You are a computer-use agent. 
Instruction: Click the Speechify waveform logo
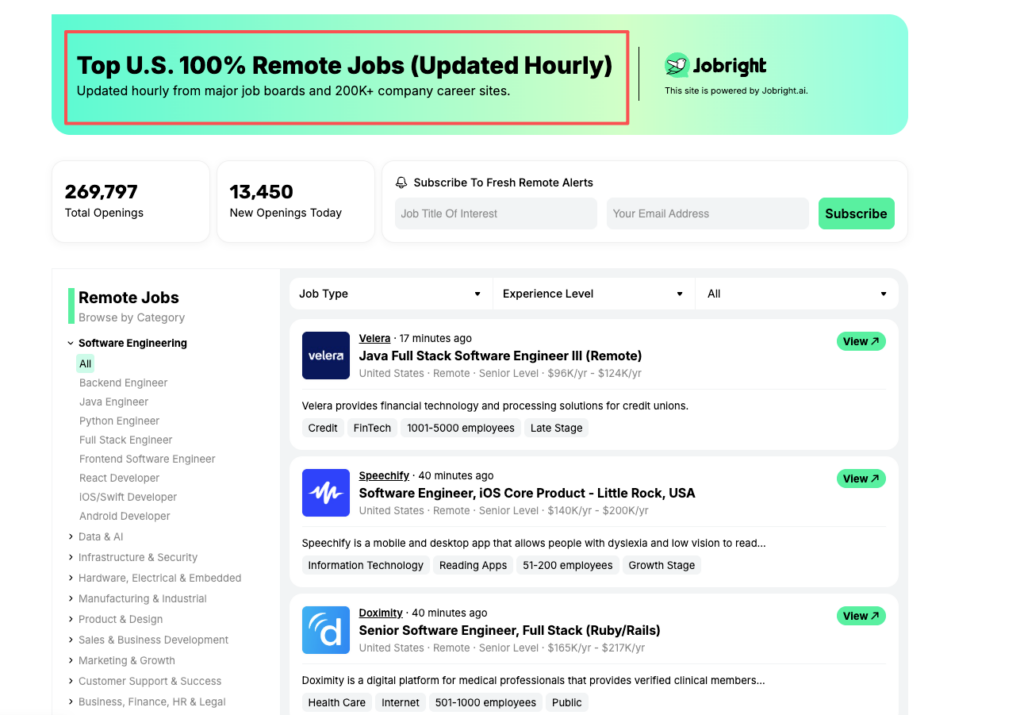[325, 493]
